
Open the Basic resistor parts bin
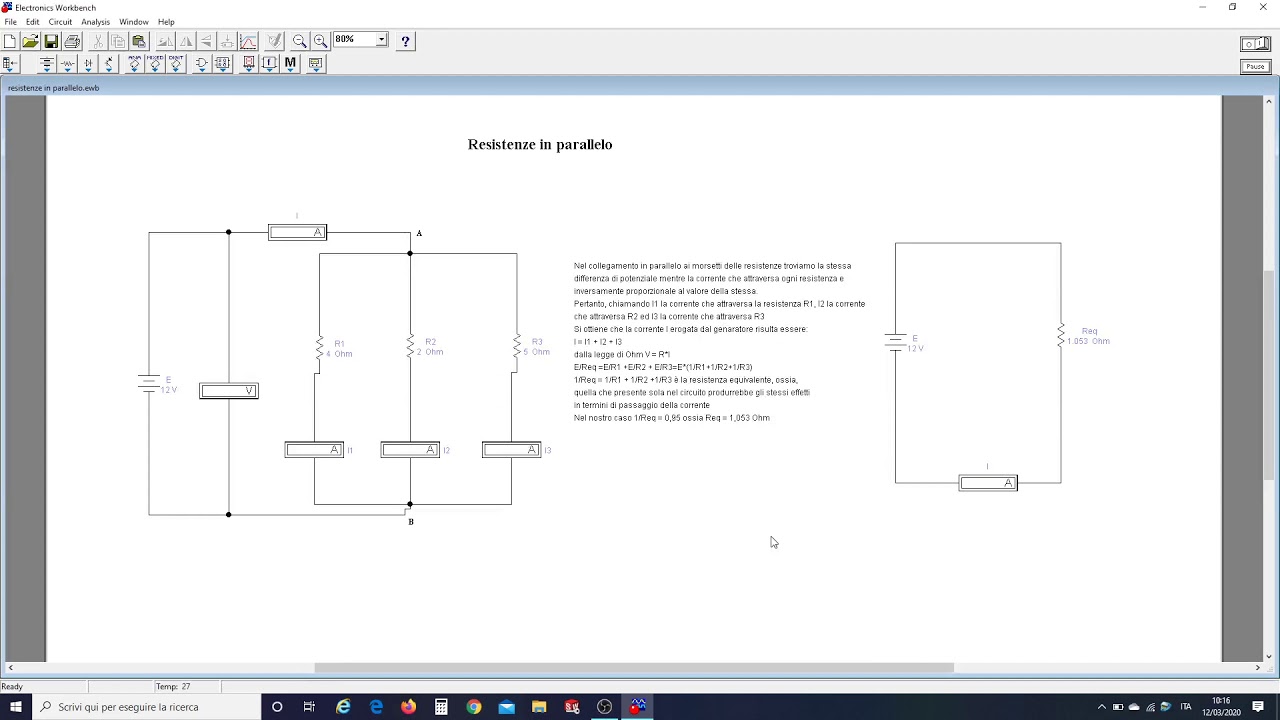tap(67, 64)
